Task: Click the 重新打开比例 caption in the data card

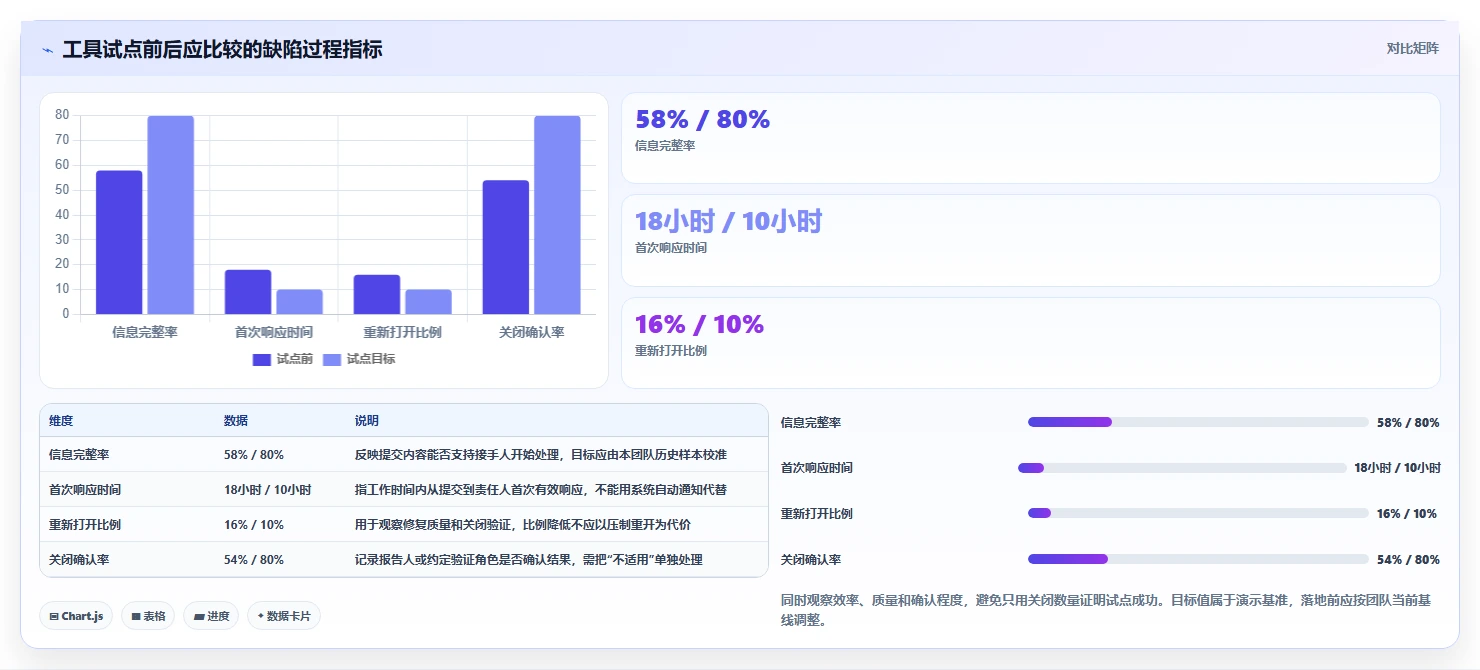Action: [671, 351]
